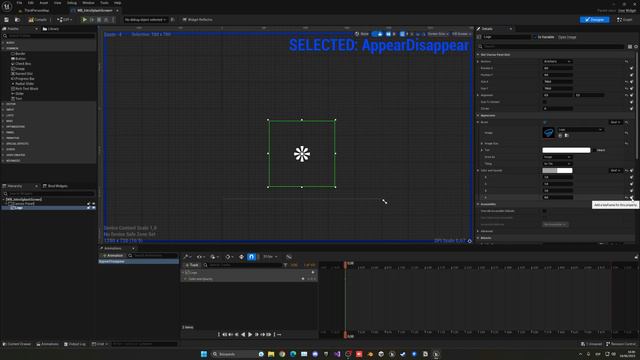
Task: Open the Anchors dropdown
Action: coord(558,62)
